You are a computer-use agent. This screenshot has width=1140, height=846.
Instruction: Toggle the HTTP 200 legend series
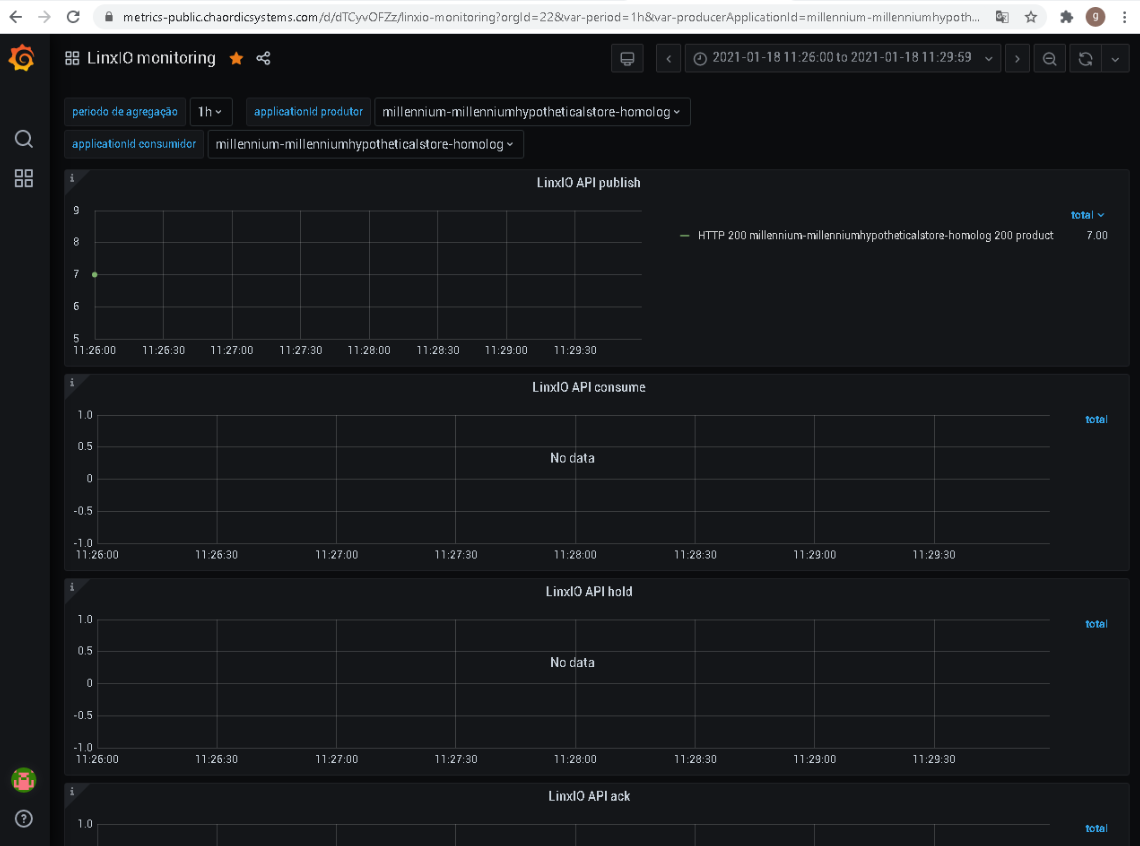(x=875, y=235)
